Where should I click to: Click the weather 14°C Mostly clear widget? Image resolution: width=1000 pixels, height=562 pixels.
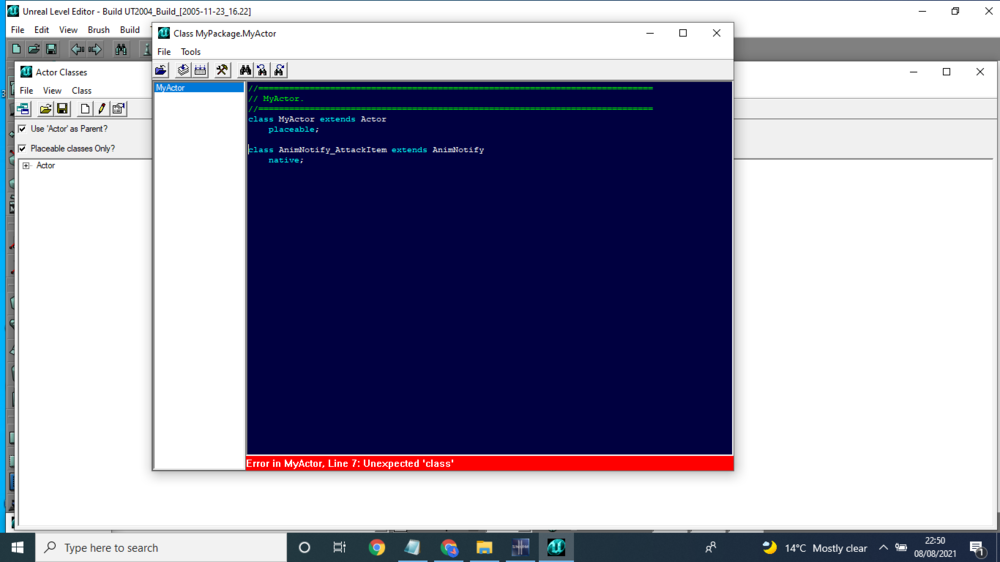coord(815,548)
